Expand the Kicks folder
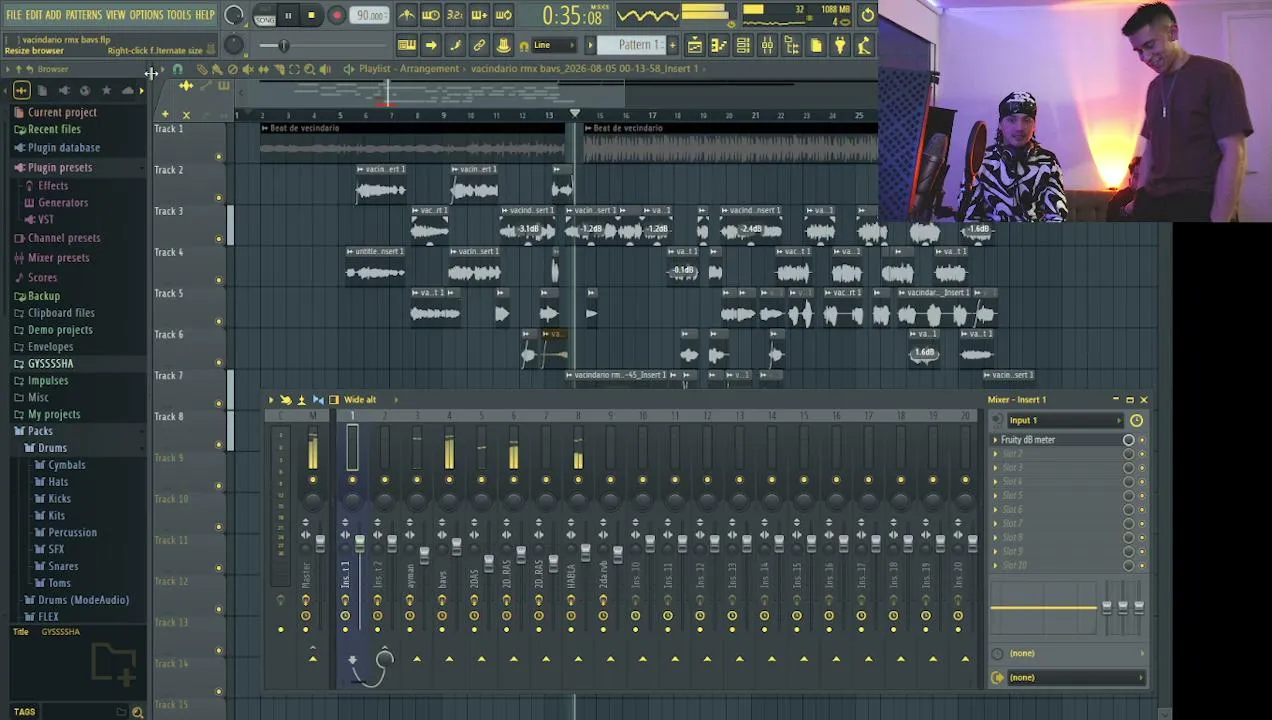 pos(59,498)
